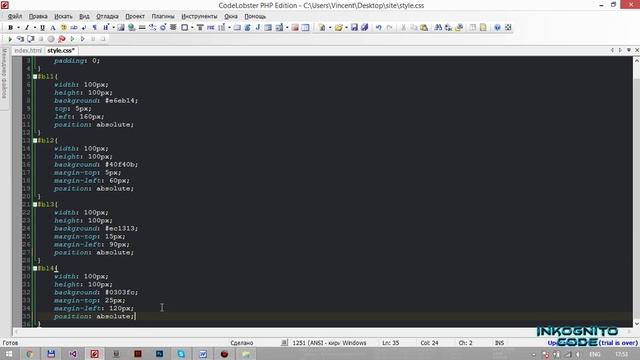This screenshot has height=360, width=640.
Task: Open the open-folder dropdown arrow
Action: [x=346, y=28]
